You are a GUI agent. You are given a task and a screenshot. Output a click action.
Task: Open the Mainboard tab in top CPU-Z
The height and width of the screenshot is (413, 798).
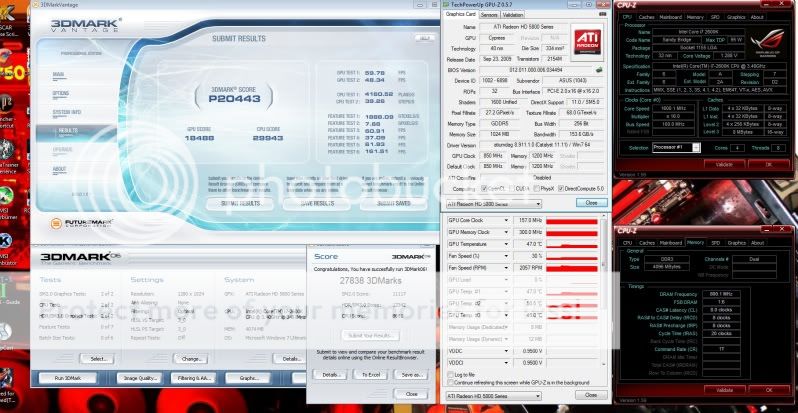671,17
